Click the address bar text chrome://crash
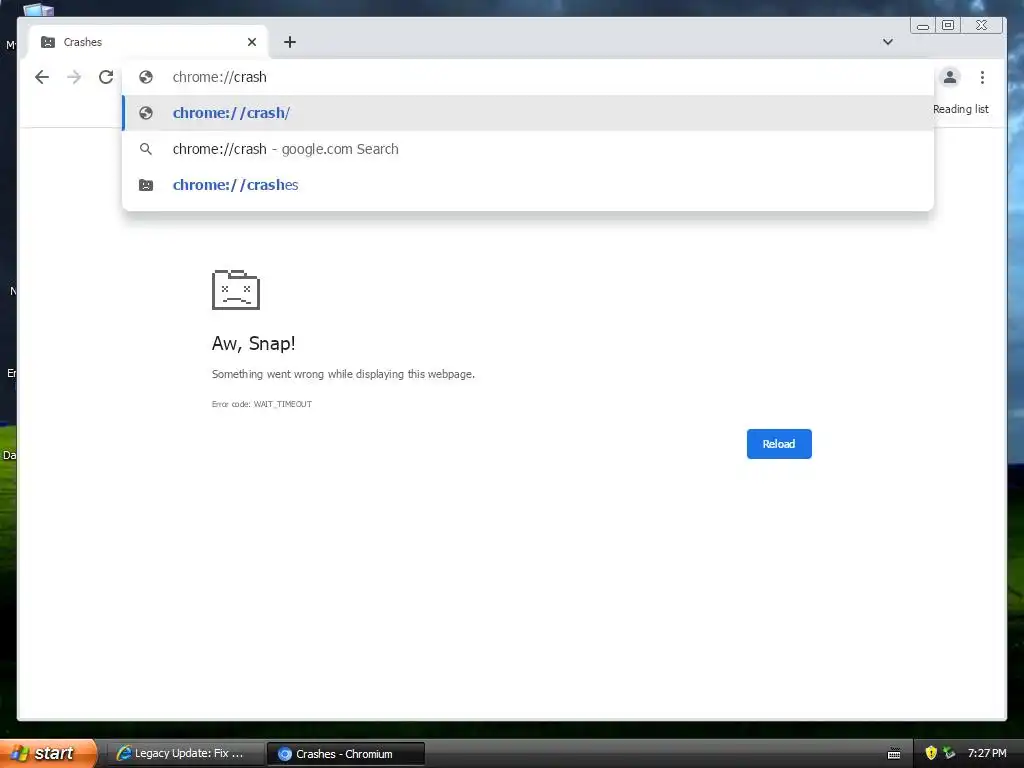The height and width of the screenshot is (768, 1024). (x=219, y=77)
